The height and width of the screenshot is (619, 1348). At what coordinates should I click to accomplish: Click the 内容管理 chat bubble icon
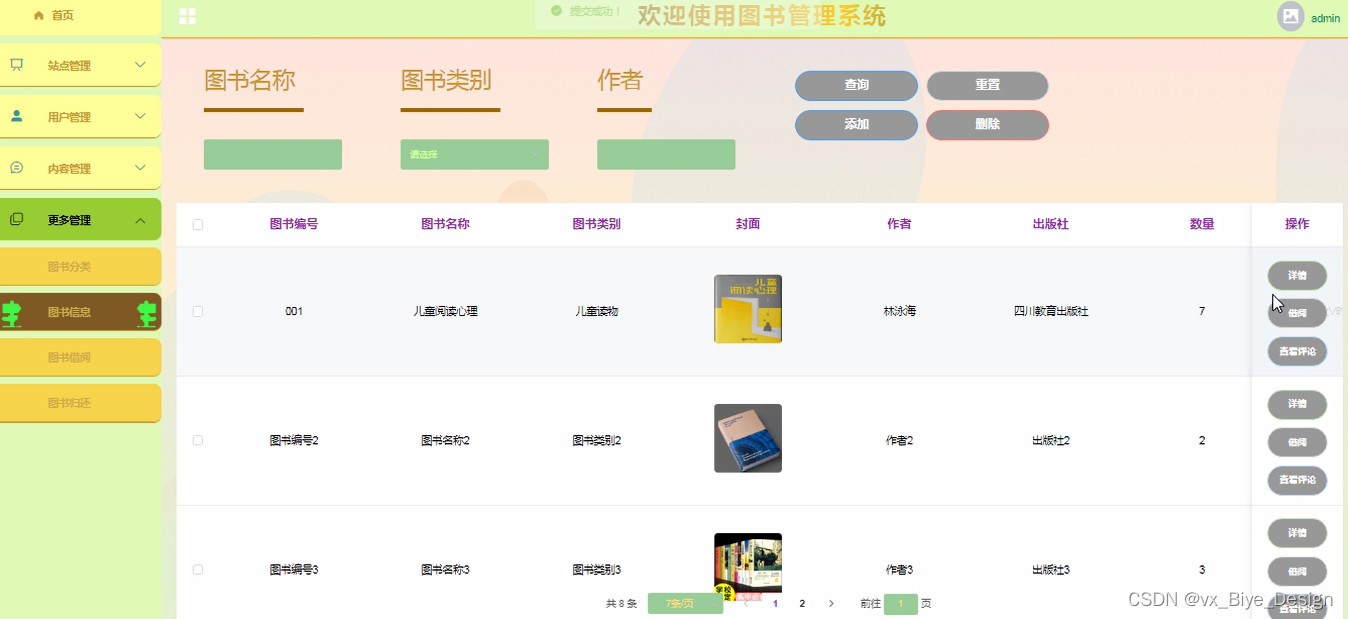(17, 168)
